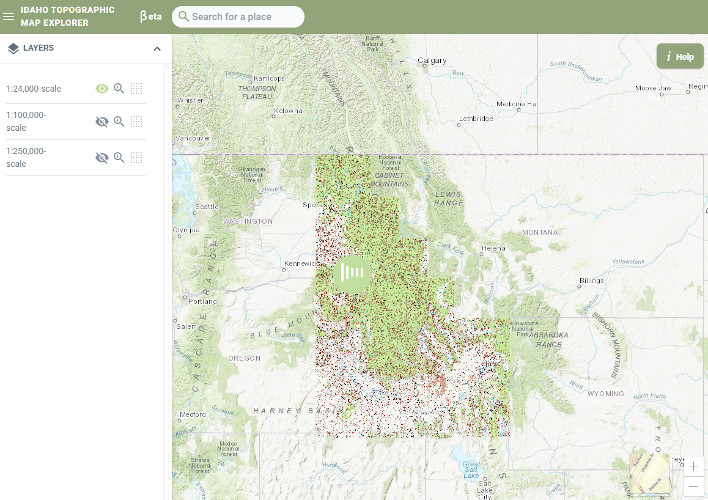Click the Help button
The image size is (708, 500).
[x=679, y=56]
